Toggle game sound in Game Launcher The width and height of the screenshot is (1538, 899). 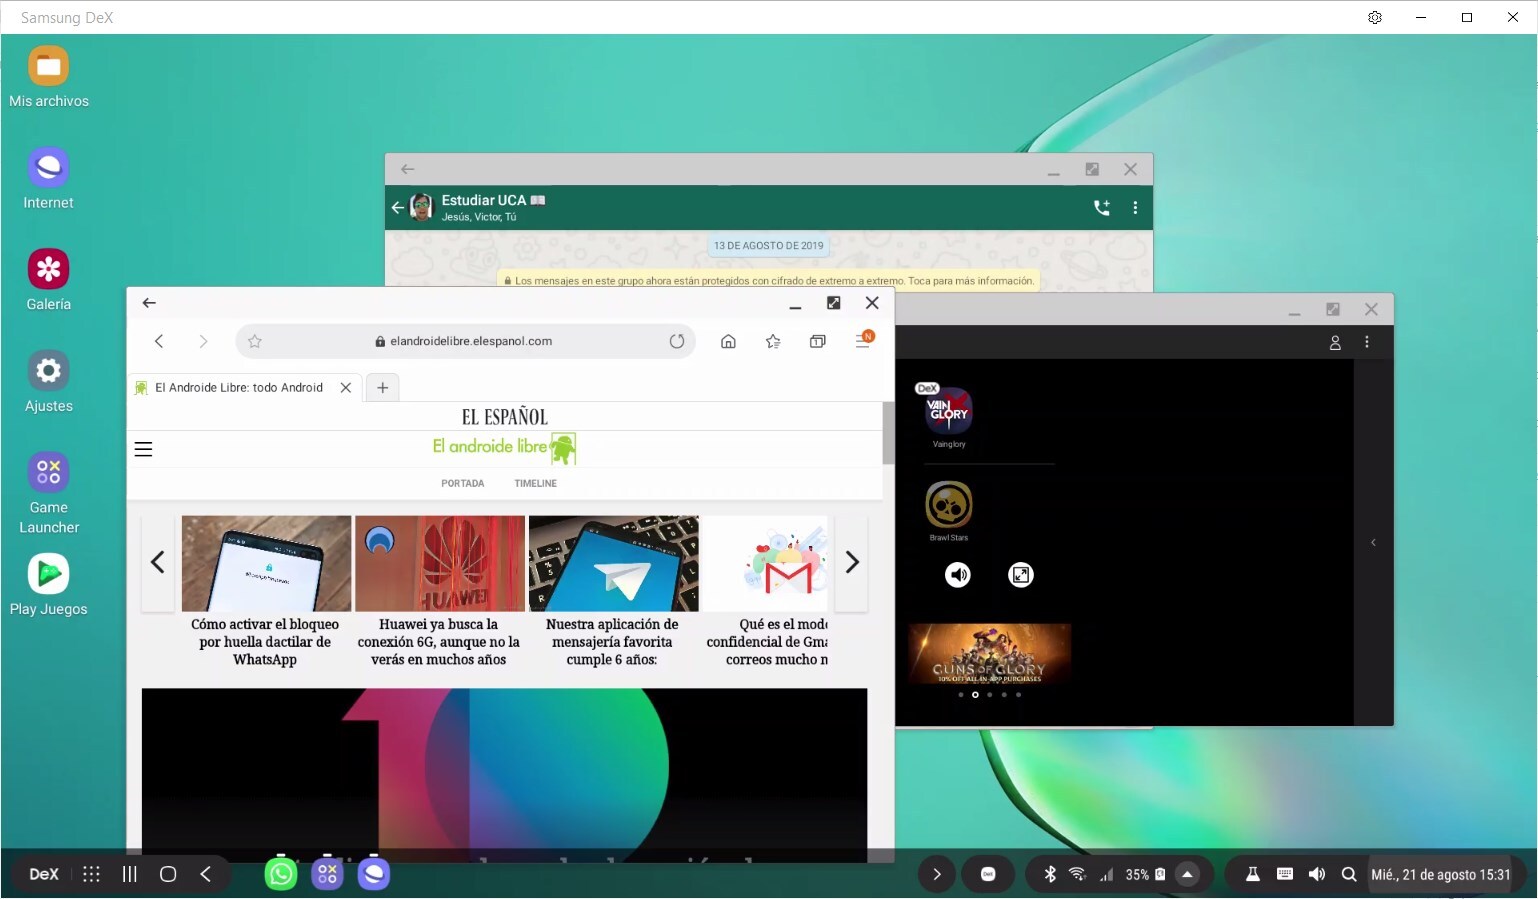(x=958, y=574)
